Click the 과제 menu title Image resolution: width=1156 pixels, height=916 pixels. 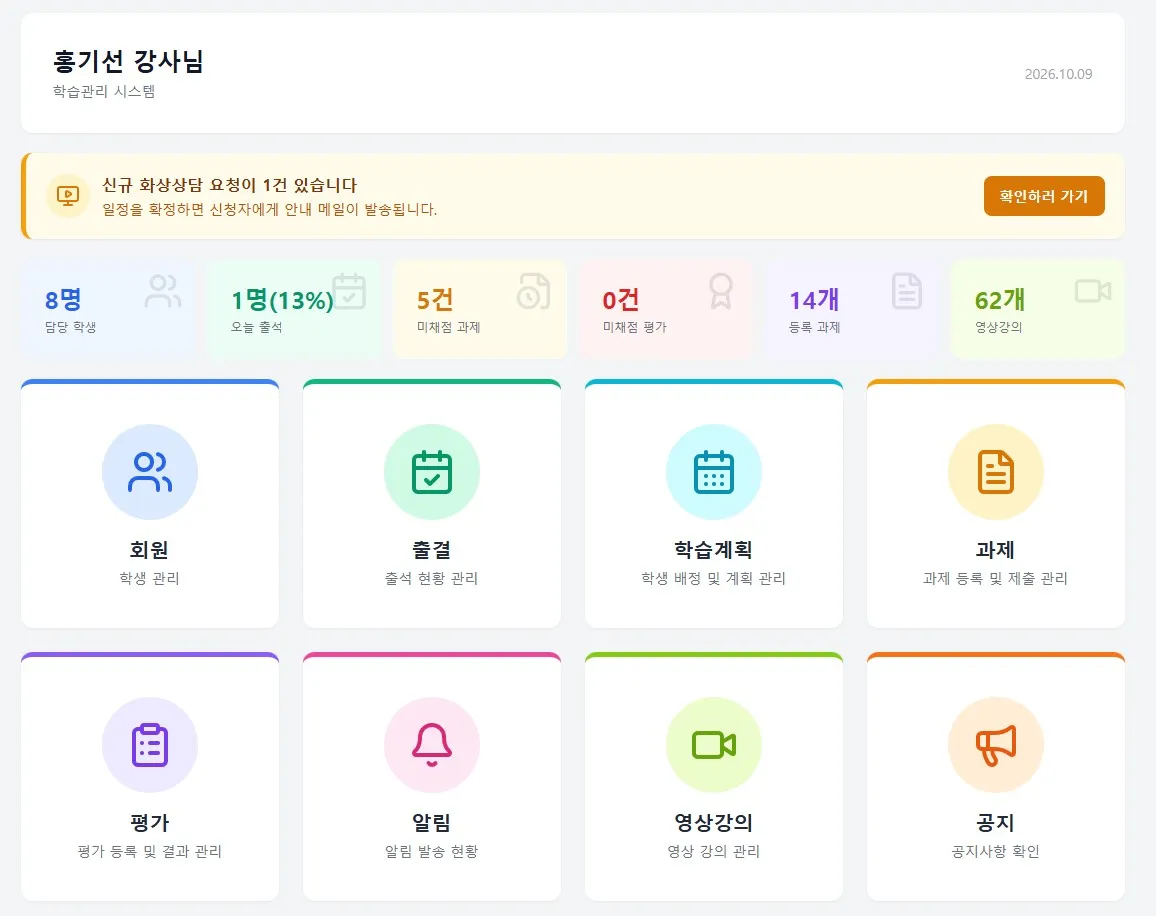click(996, 550)
